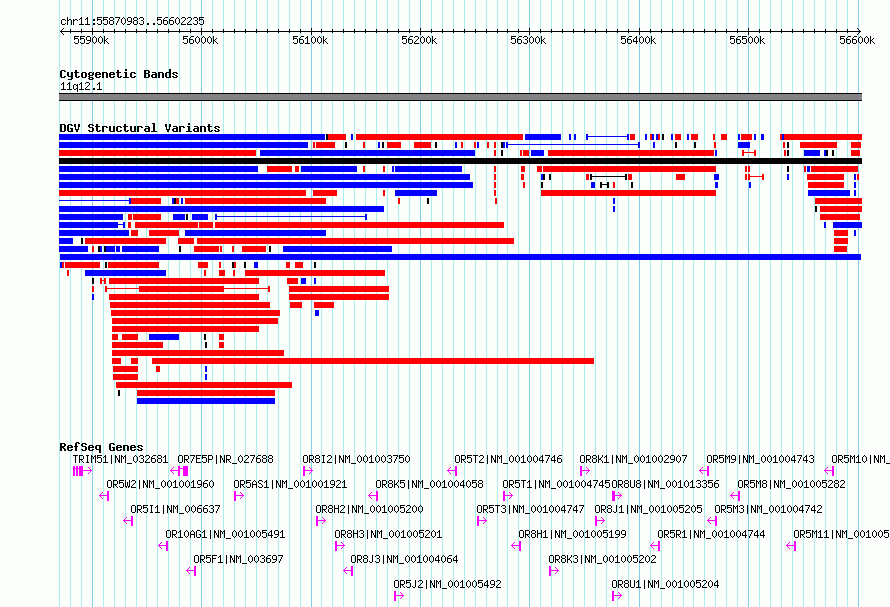Select the OR8U8 gene arrow glyph

617,496
